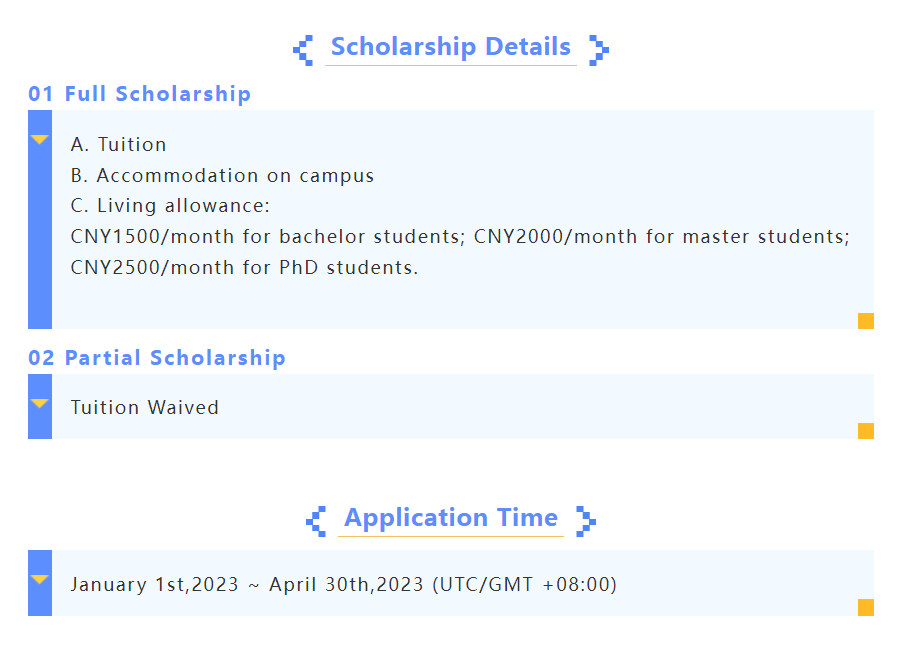
Task: Select the 01 Full Scholarship title
Action: 139,94
